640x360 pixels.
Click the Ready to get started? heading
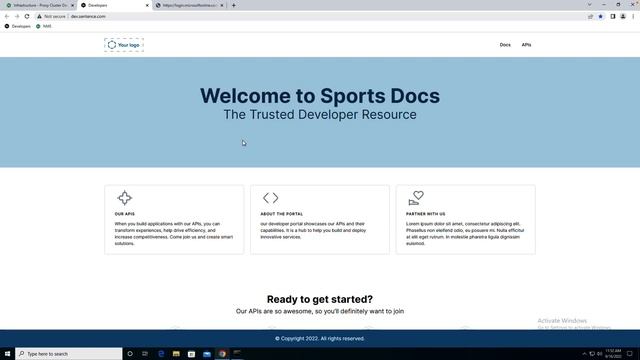click(x=320, y=299)
